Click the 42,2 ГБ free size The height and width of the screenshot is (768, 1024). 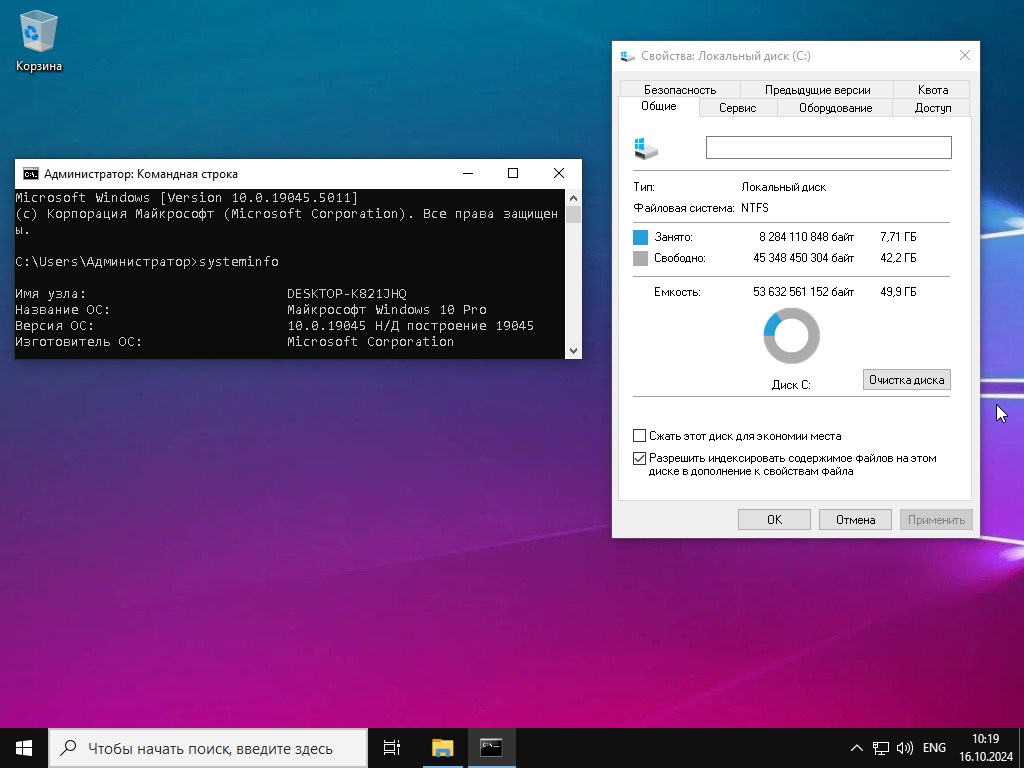(x=898, y=258)
